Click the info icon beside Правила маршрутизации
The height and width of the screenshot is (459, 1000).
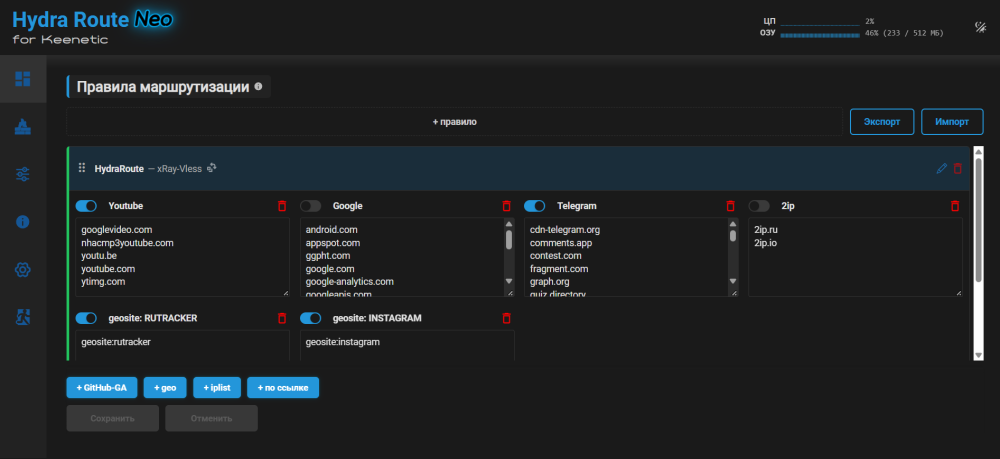tap(258, 86)
